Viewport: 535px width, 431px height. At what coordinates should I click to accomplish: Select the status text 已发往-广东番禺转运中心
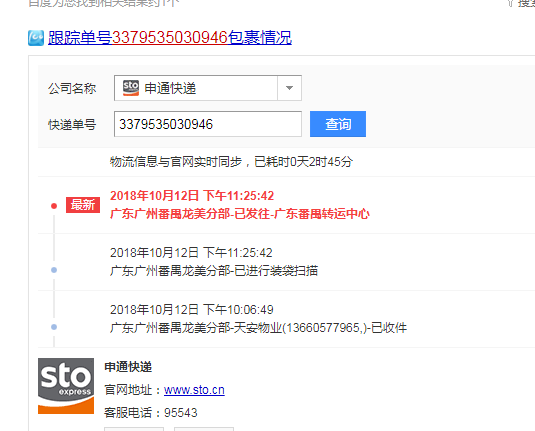click(302, 214)
